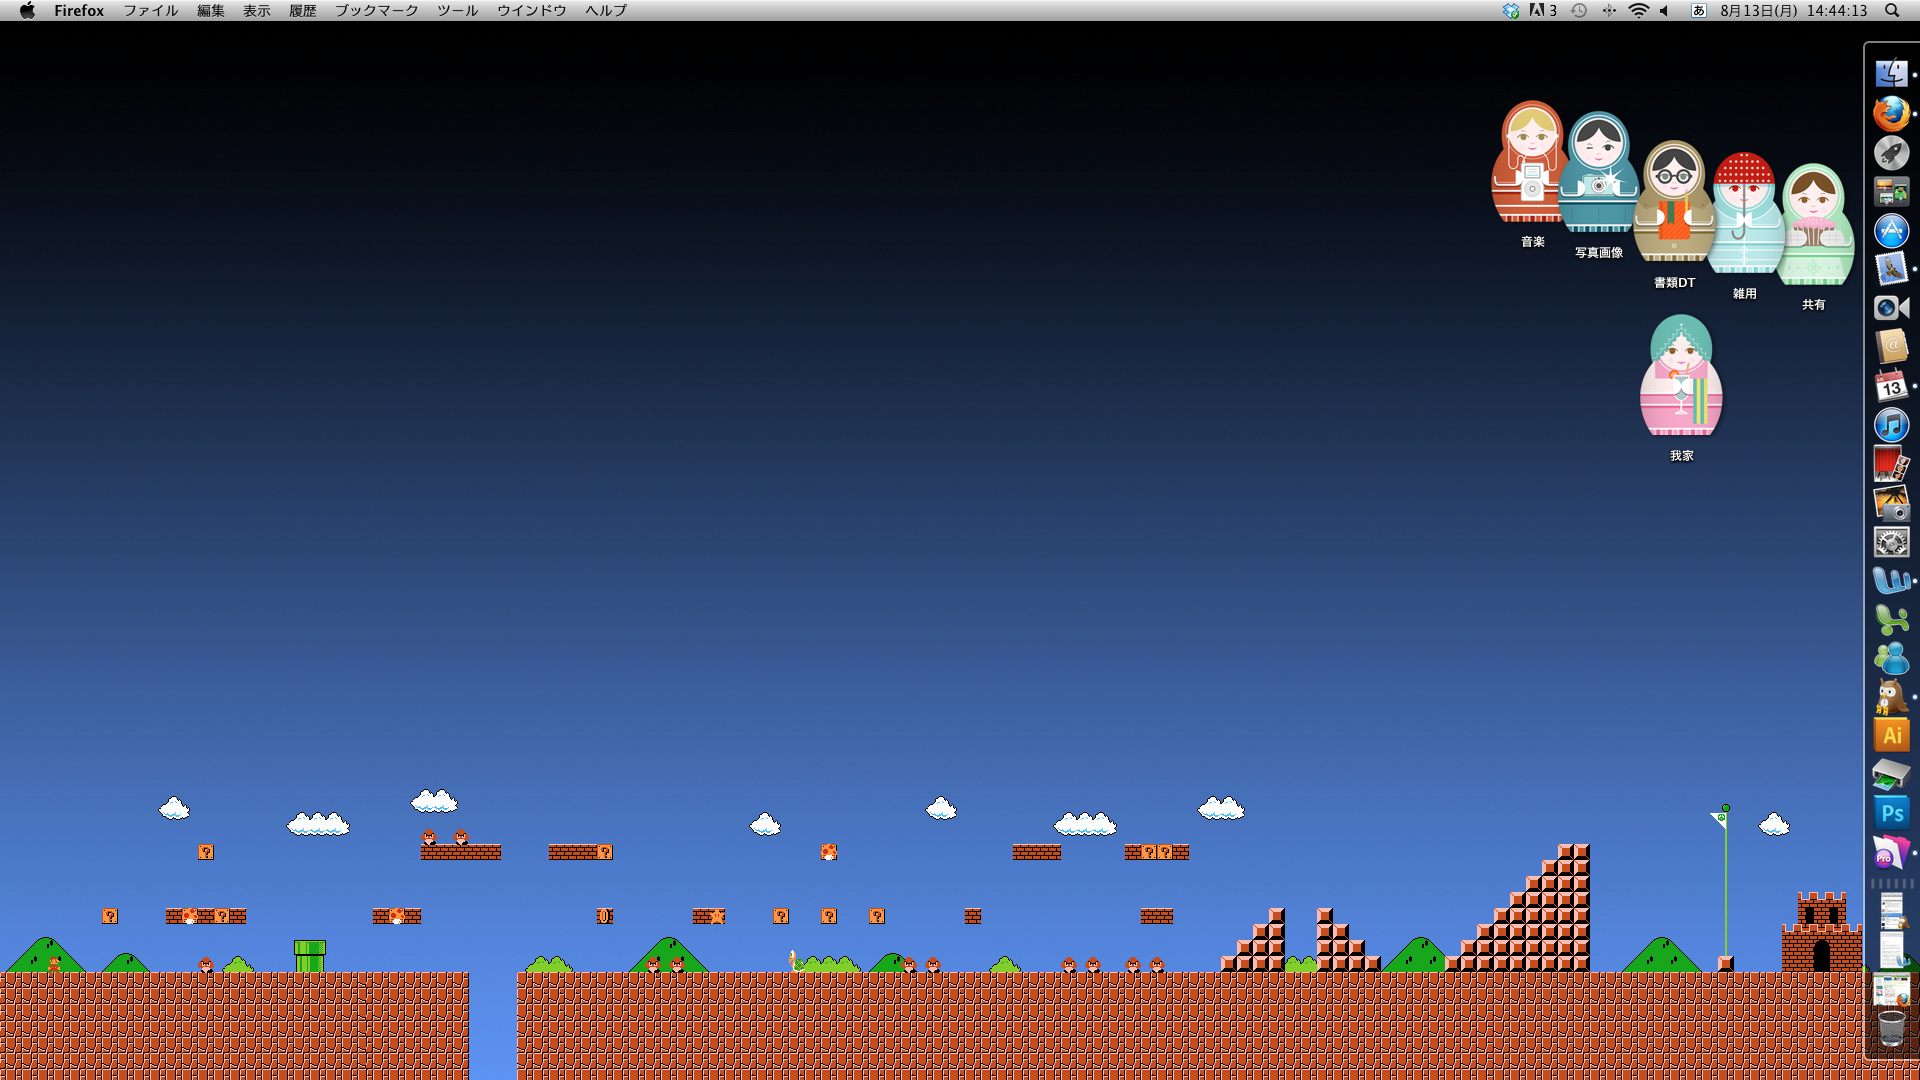This screenshot has width=1920, height=1080.
Task: Open the ブックマーク menu
Action: point(376,10)
